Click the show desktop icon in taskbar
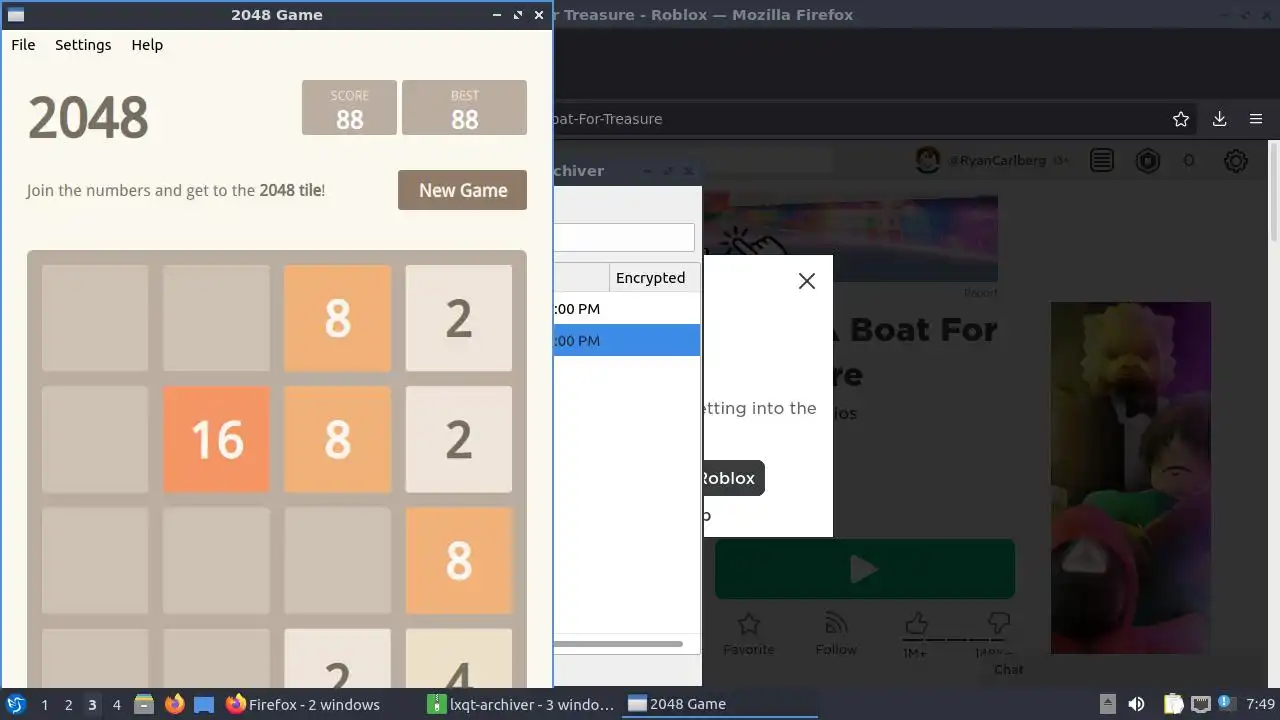Viewport: 1280px width, 720px height. tap(204, 704)
